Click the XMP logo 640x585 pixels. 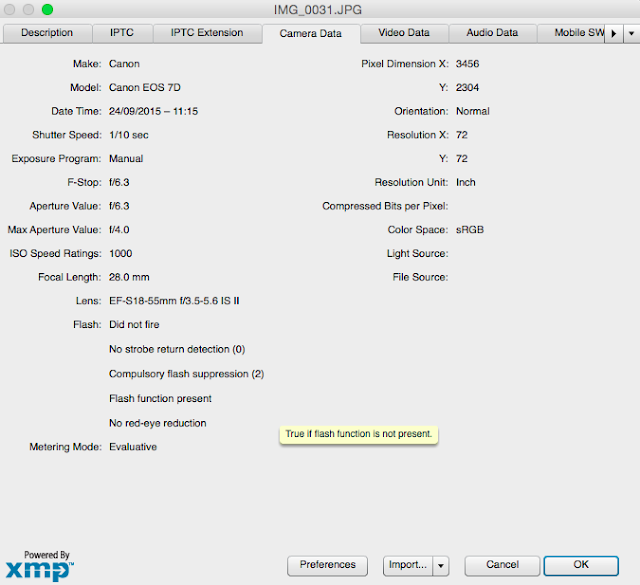point(40,566)
